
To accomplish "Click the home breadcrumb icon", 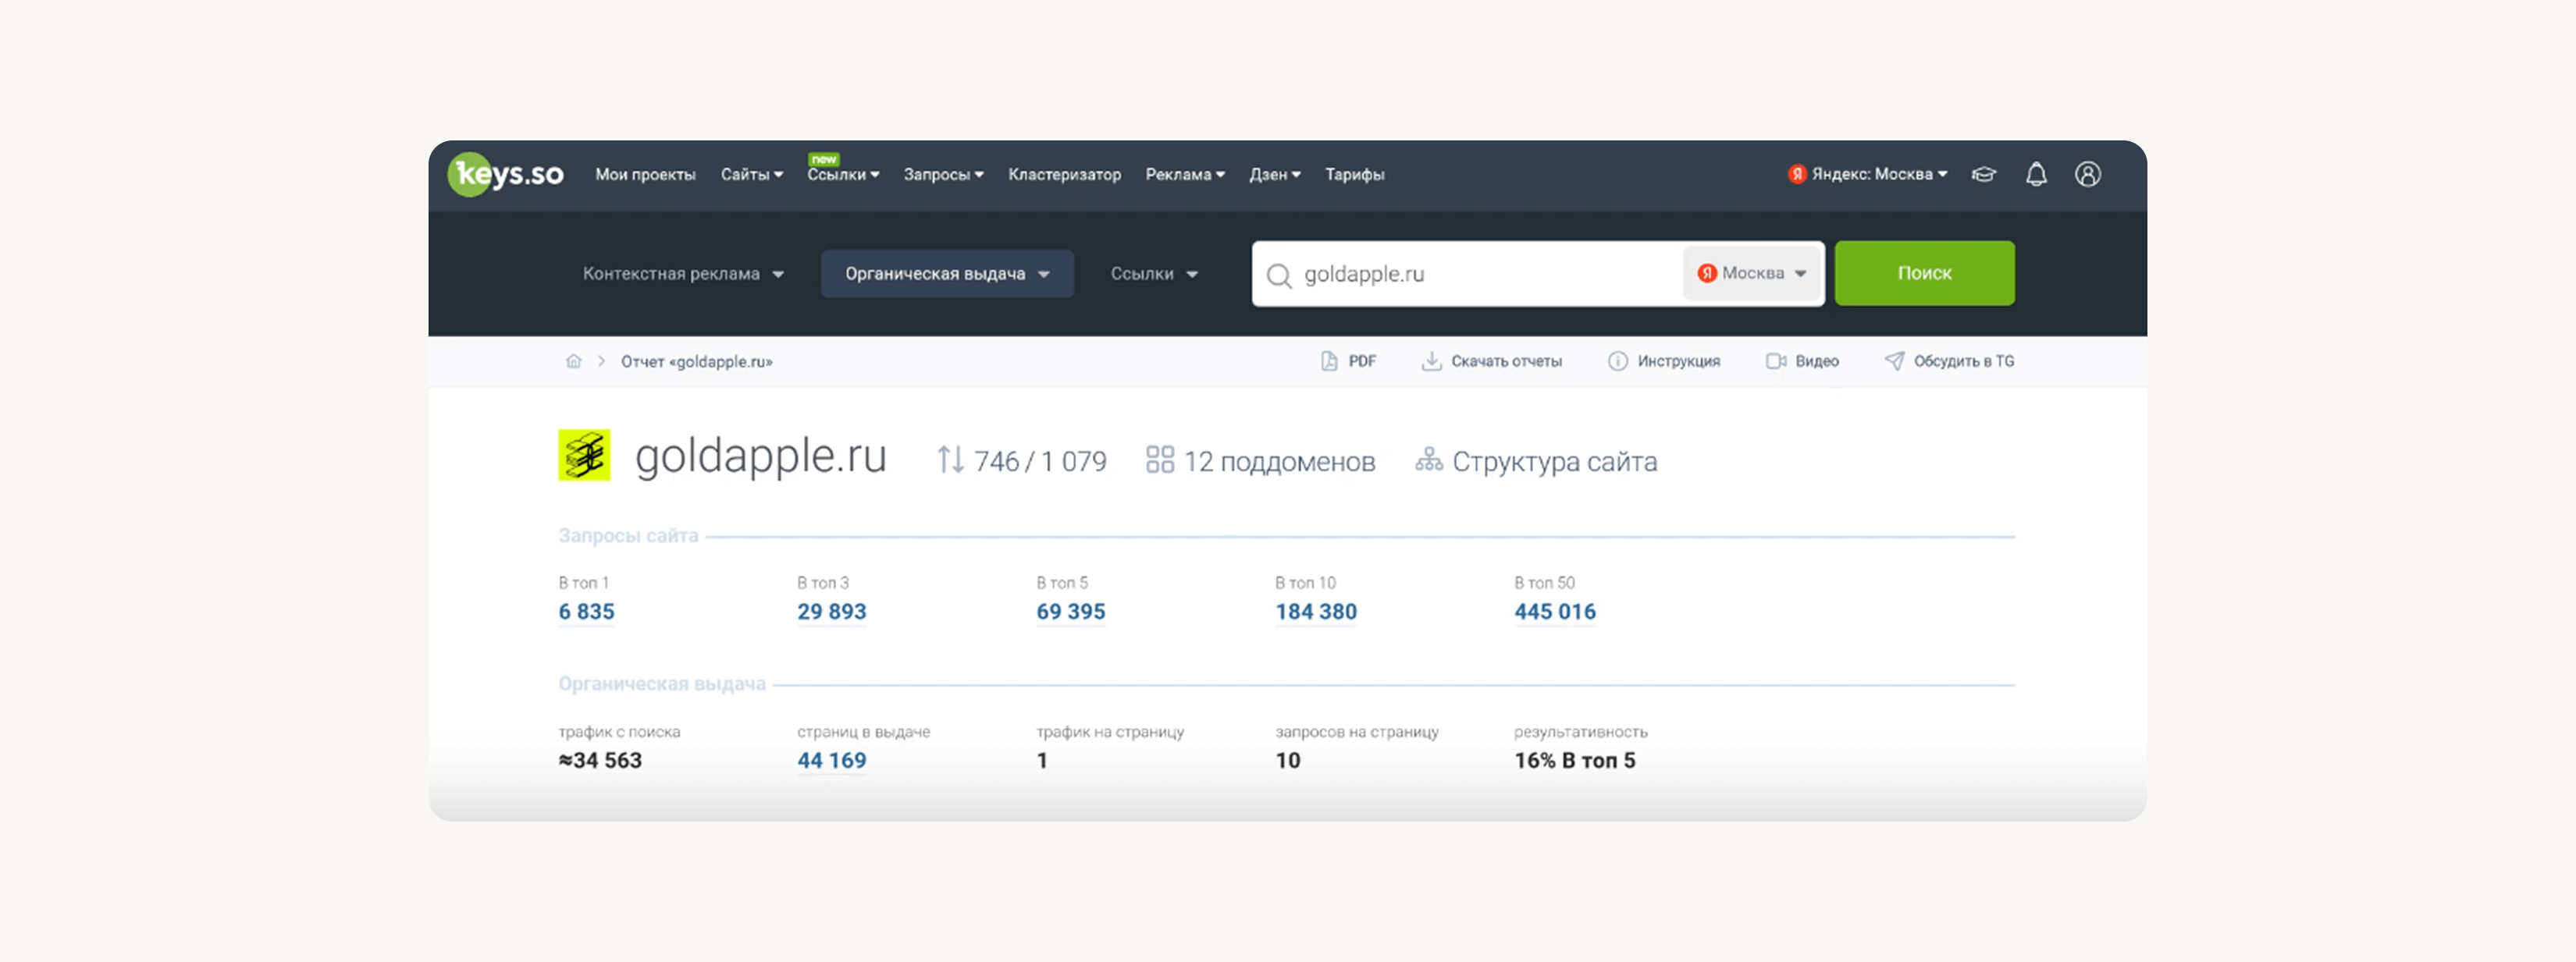I will pos(574,361).
